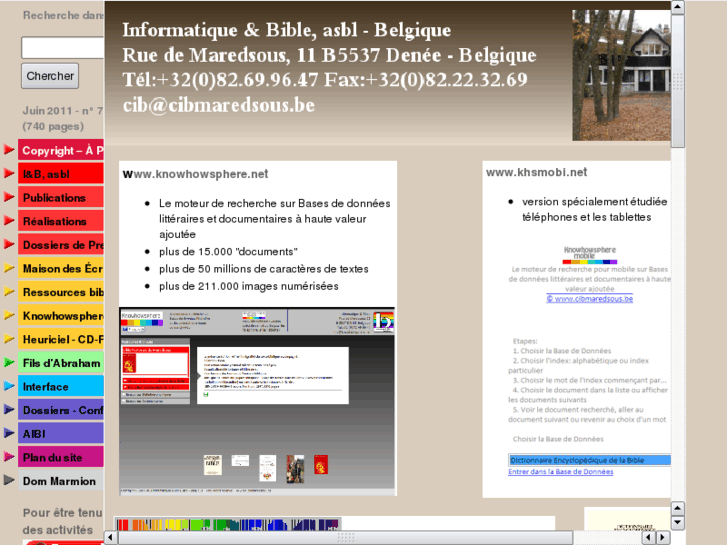Click 'Choisir la Base de Données' label
This screenshot has height=545, width=727.
(x=558, y=439)
